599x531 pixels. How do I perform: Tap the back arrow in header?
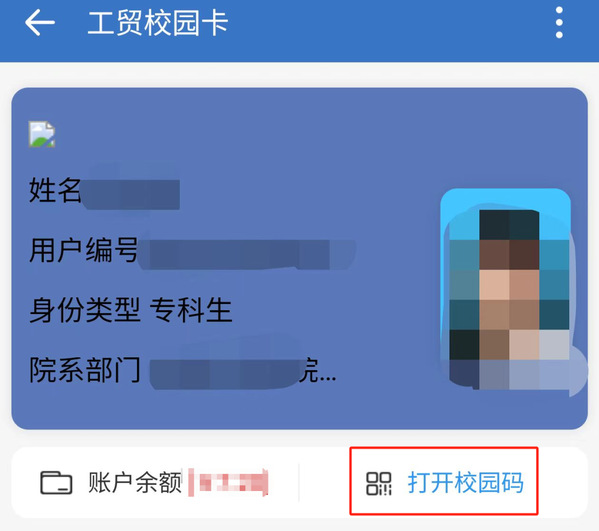(x=40, y=23)
